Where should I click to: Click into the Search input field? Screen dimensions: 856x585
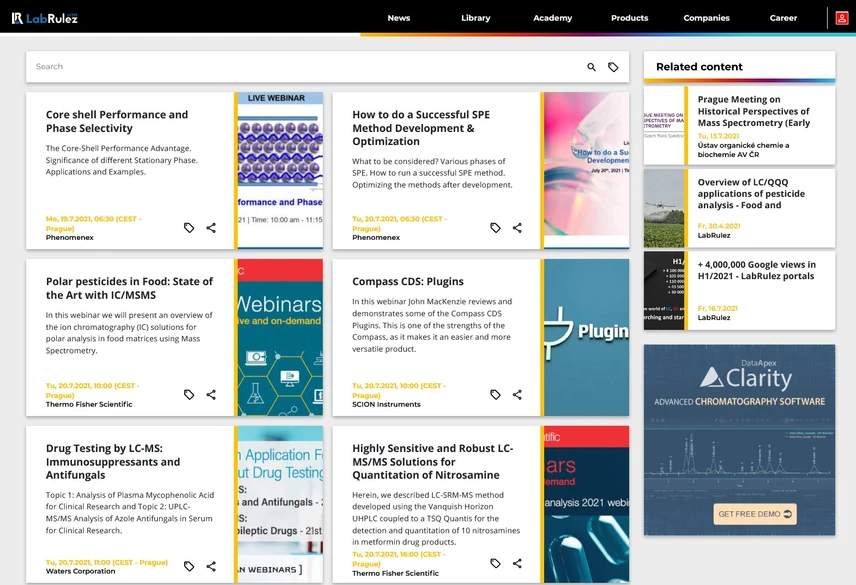click(306, 67)
